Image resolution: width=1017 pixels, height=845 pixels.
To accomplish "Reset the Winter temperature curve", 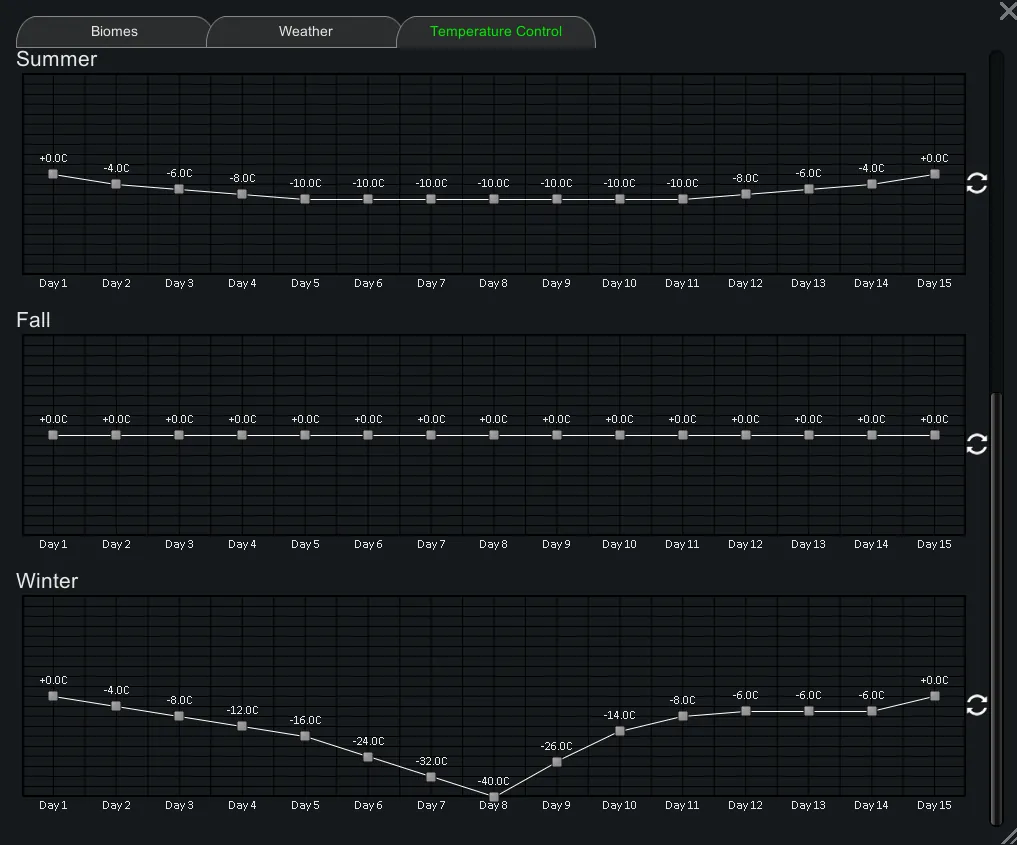I will [x=977, y=706].
